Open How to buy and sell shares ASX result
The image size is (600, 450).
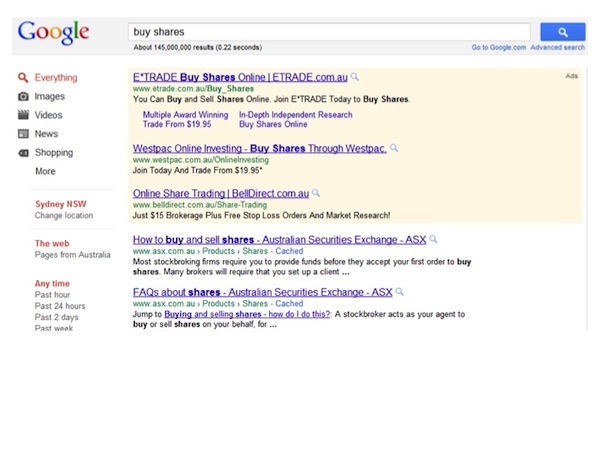click(279, 240)
